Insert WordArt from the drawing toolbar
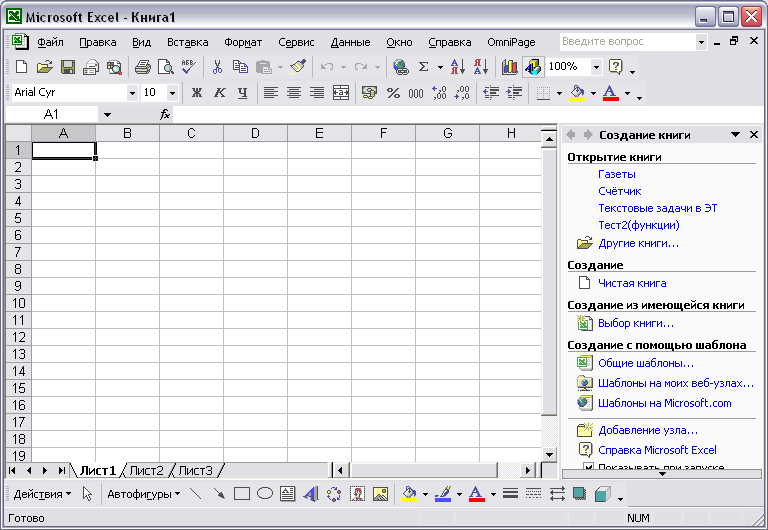Screen dimensions: 768x530 (311, 494)
